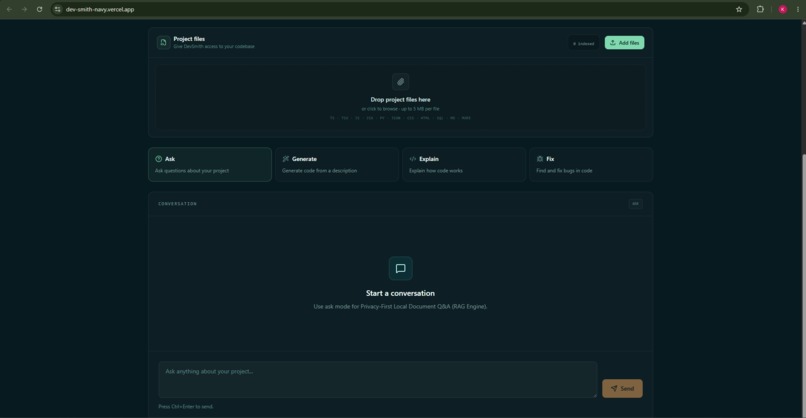Click the address bar URL dev-smith-navy.vercel.app
806x418 pixels.
pyautogui.click(x=100, y=9)
